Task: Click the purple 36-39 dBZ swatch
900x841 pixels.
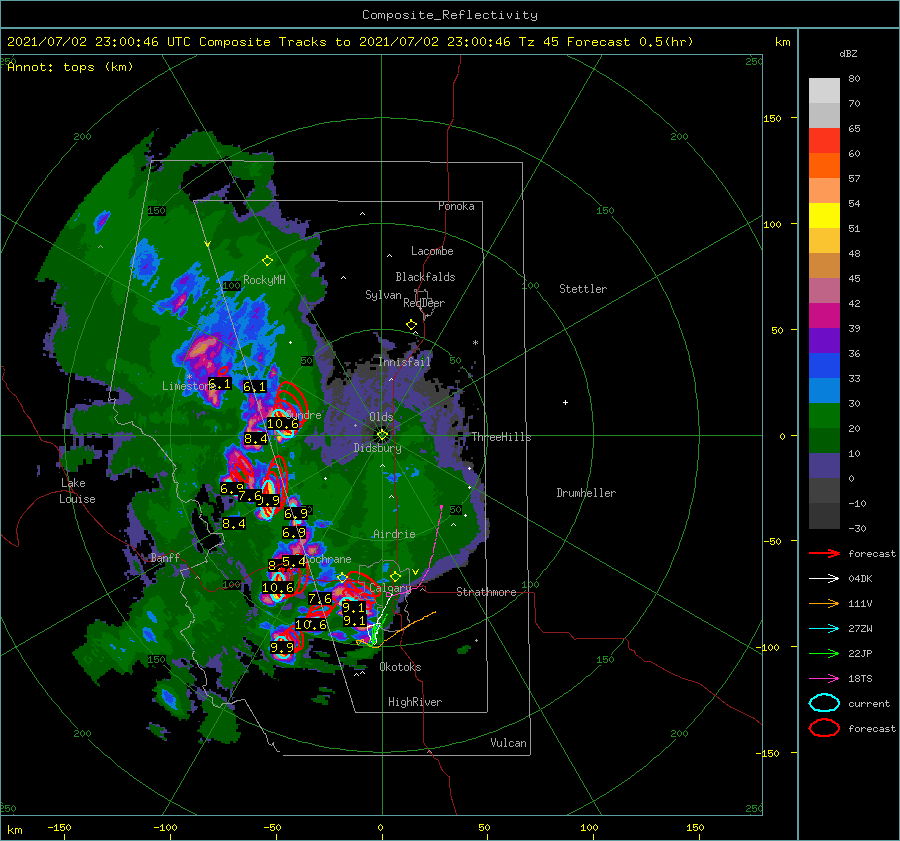Action: click(x=824, y=341)
